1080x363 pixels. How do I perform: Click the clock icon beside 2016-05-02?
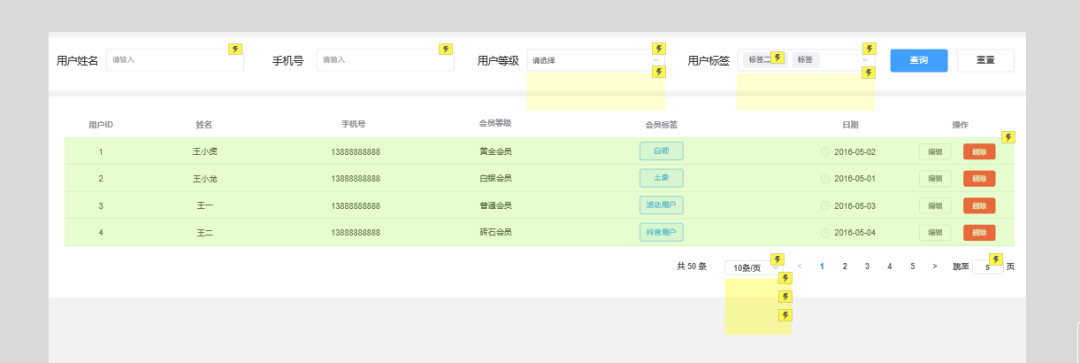click(x=825, y=152)
